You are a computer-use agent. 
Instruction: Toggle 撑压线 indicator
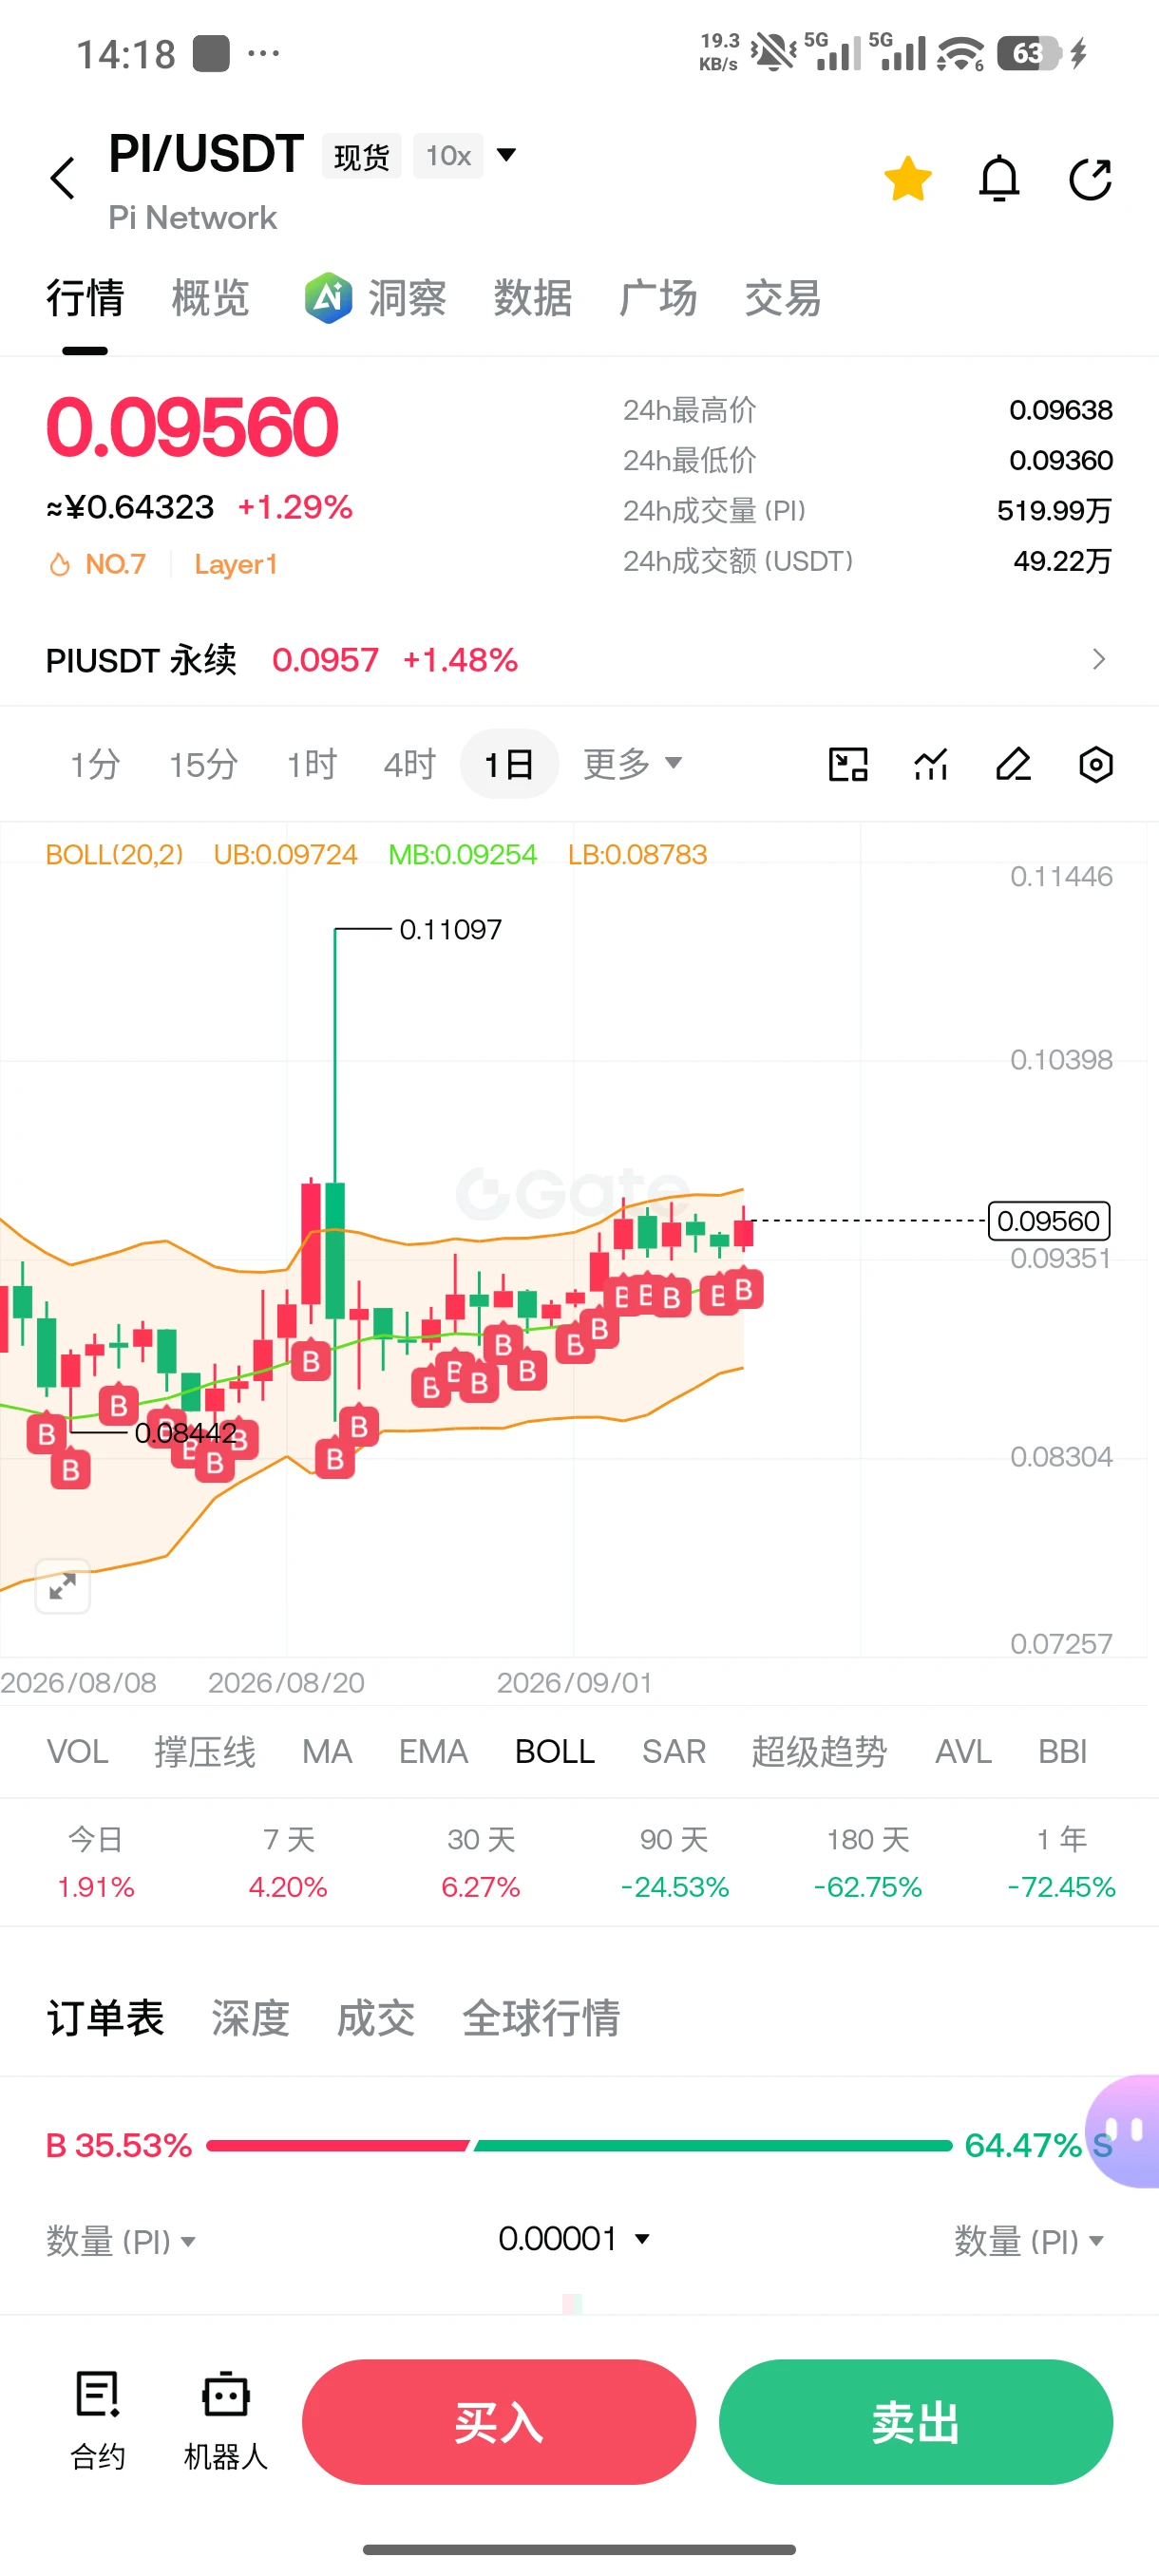(x=205, y=1752)
